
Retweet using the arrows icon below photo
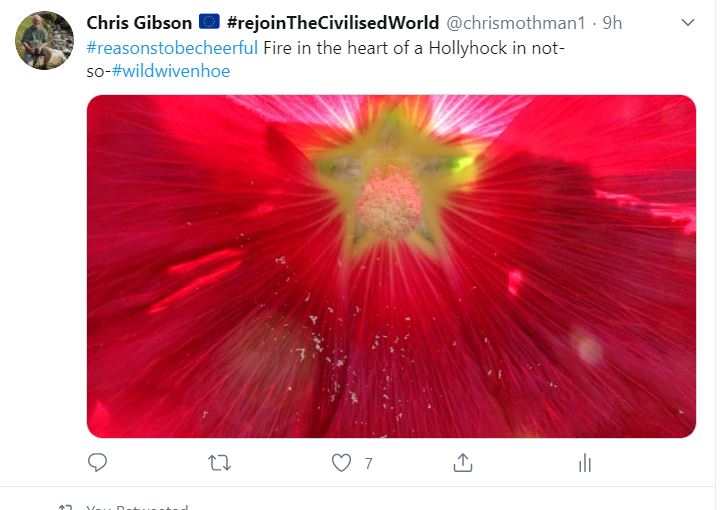pyautogui.click(x=219, y=463)
